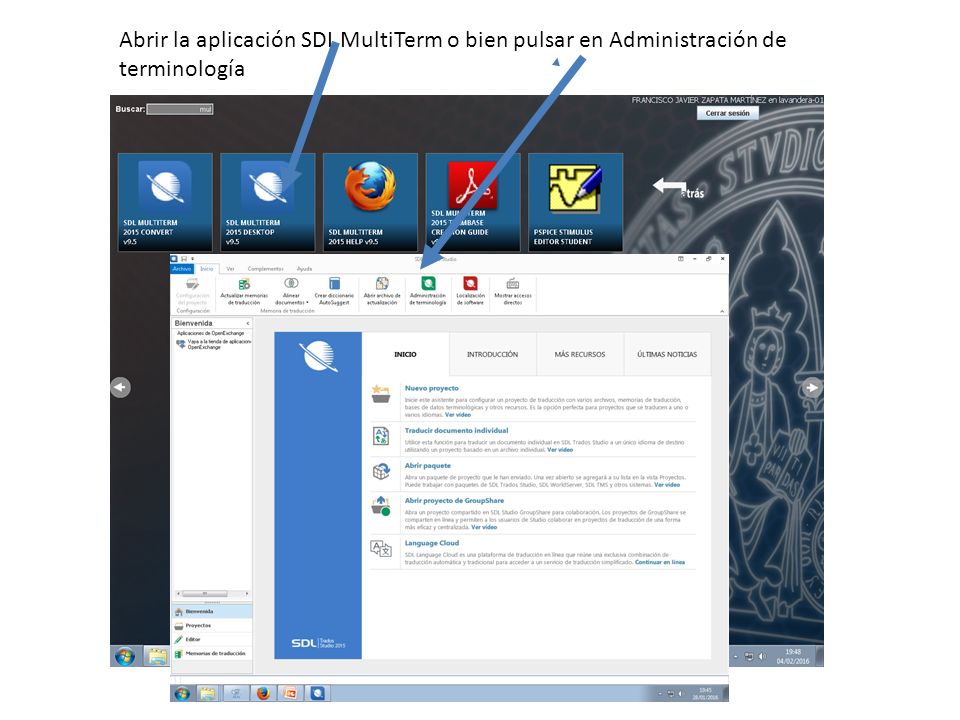Open Ver vídeo under Nuevo proyecto
The height and width of the screenshot is (720, 960).
pyautogui.click(x=458, y=414)
